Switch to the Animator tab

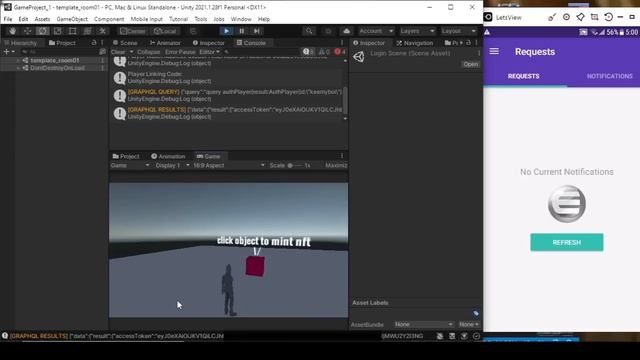(165, 43)
